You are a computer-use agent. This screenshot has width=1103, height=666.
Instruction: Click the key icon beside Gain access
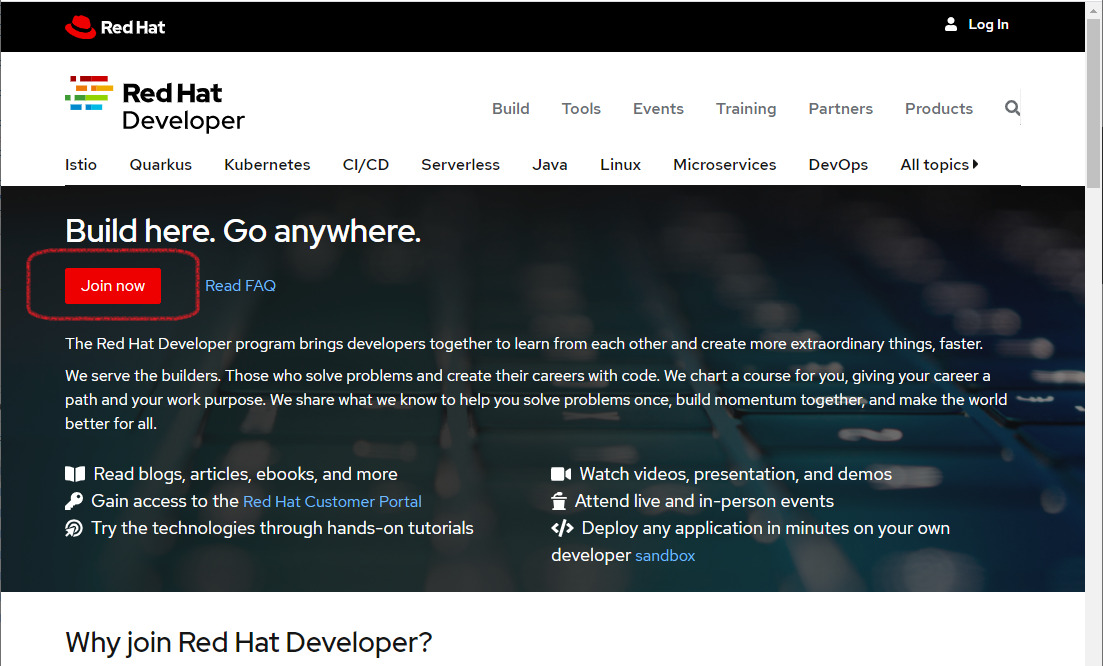[74, 501]
